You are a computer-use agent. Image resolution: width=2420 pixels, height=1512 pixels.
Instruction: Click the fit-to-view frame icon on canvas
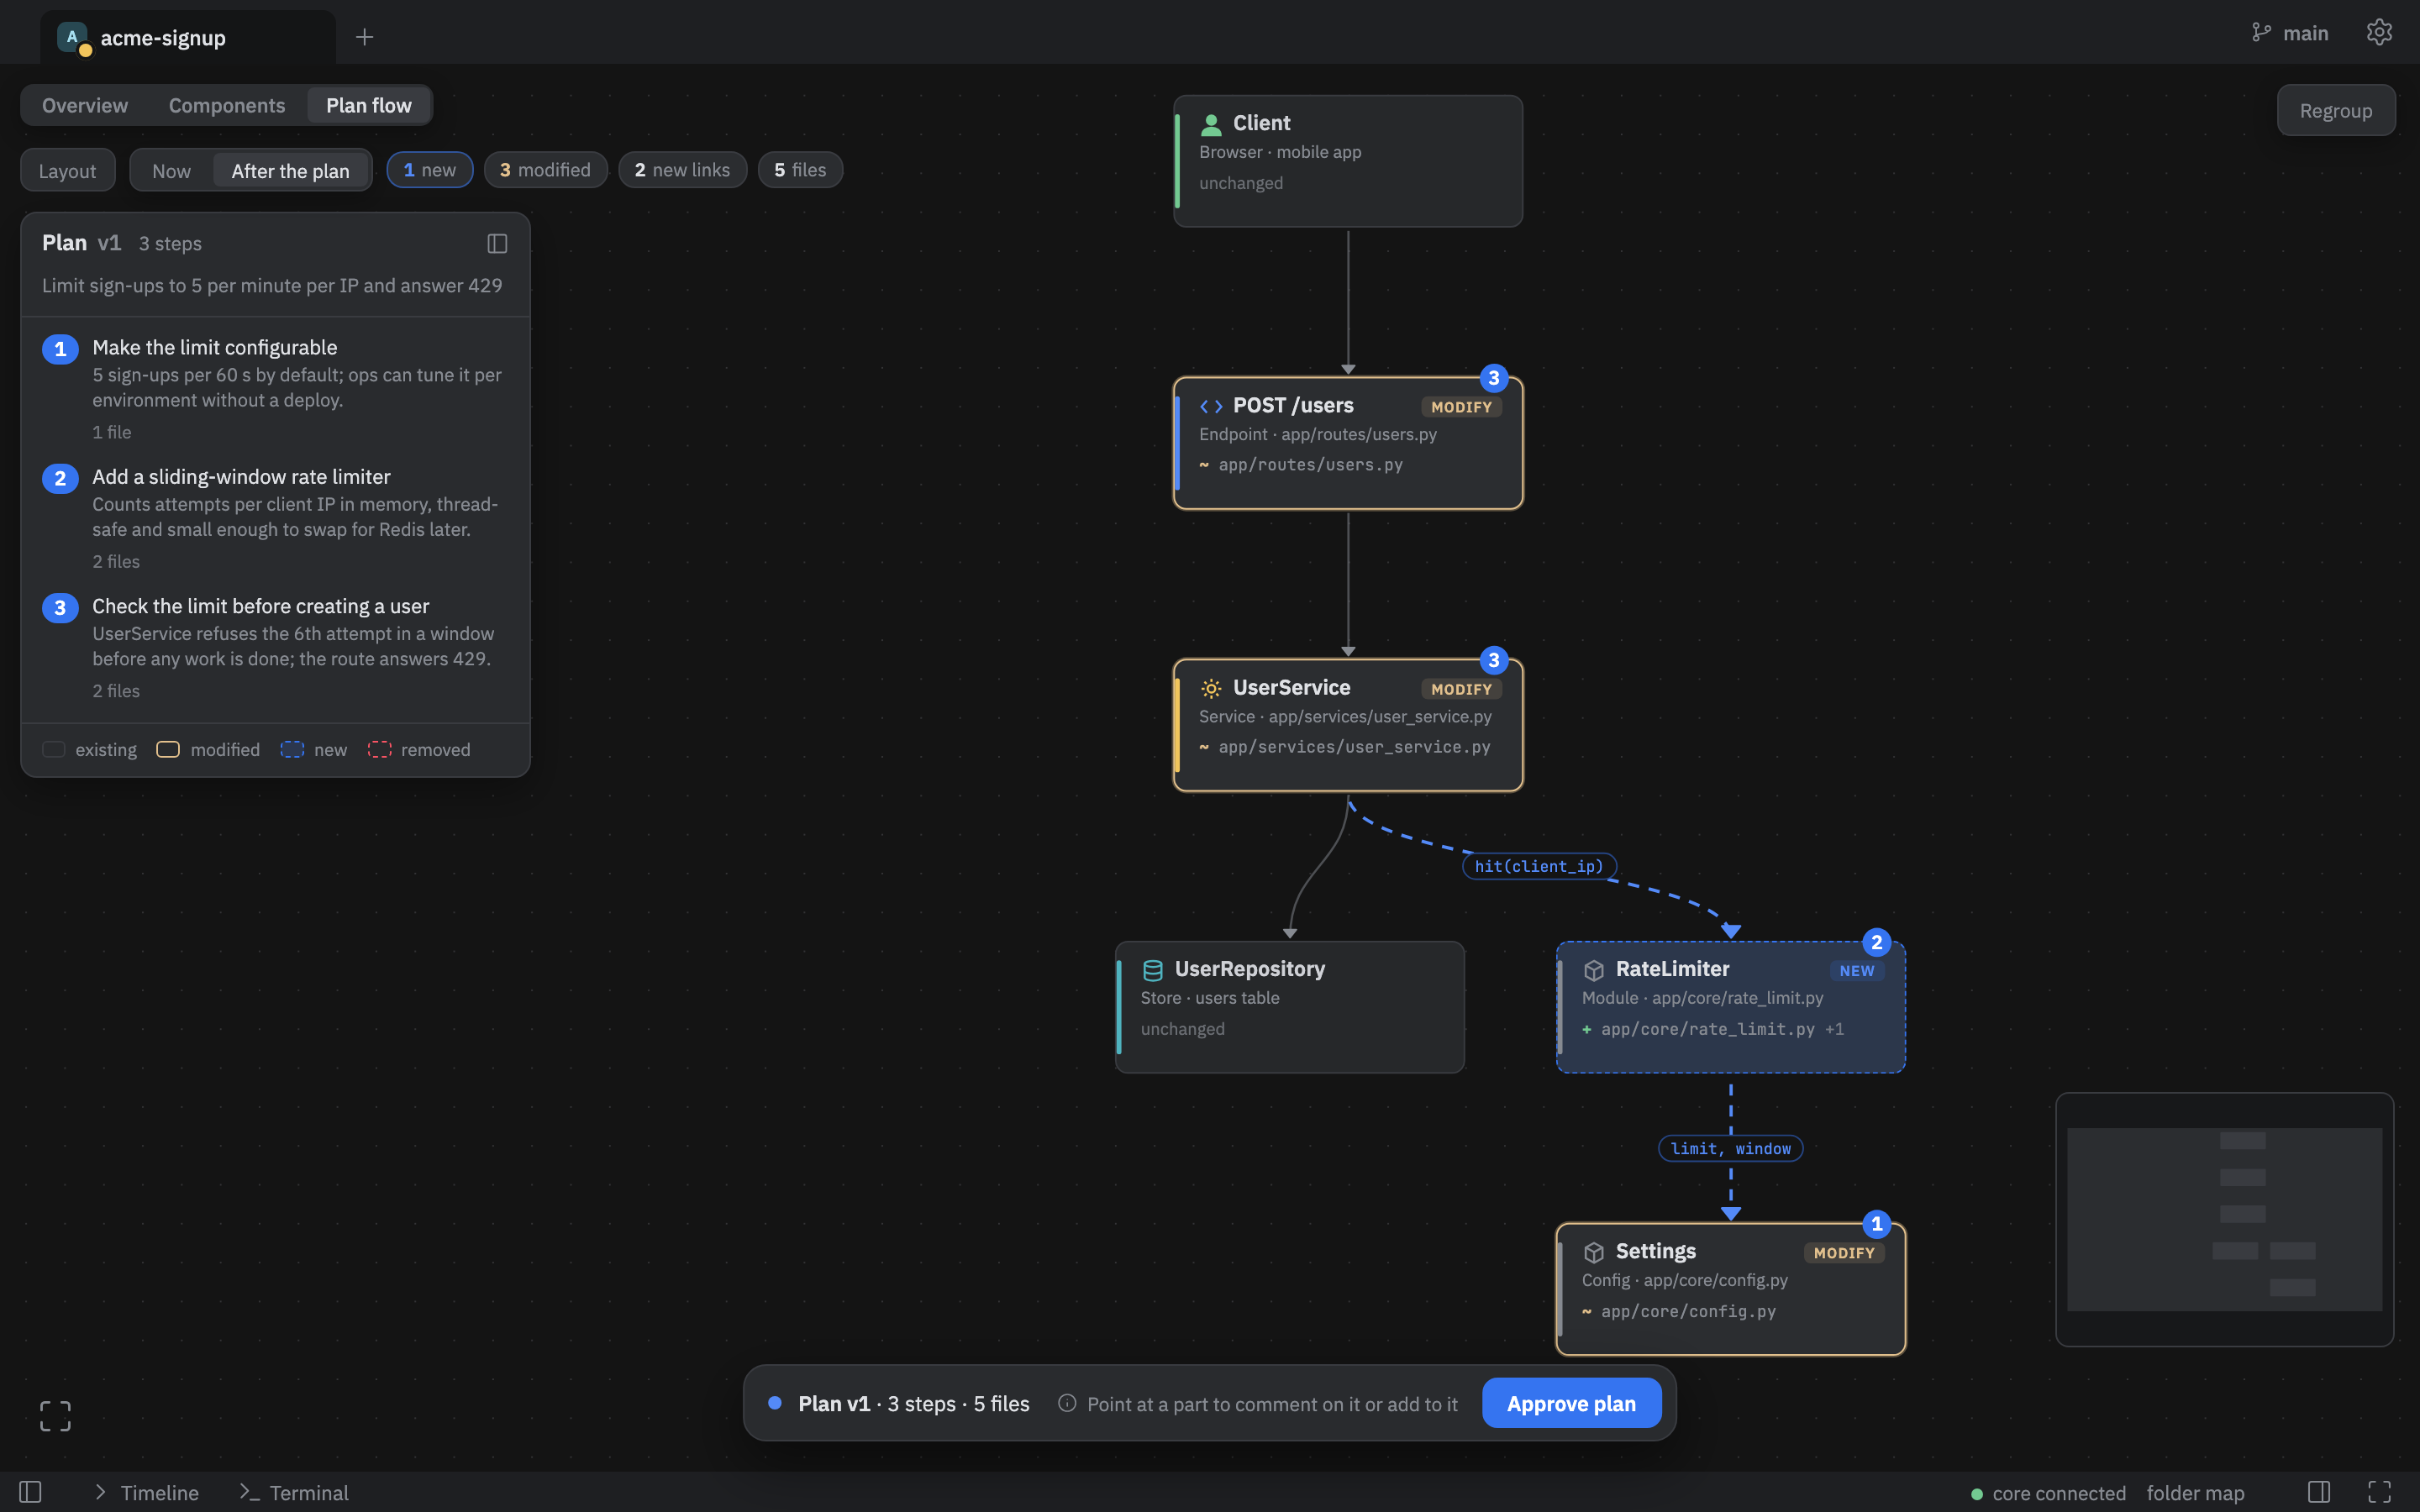pos(55,1415)
